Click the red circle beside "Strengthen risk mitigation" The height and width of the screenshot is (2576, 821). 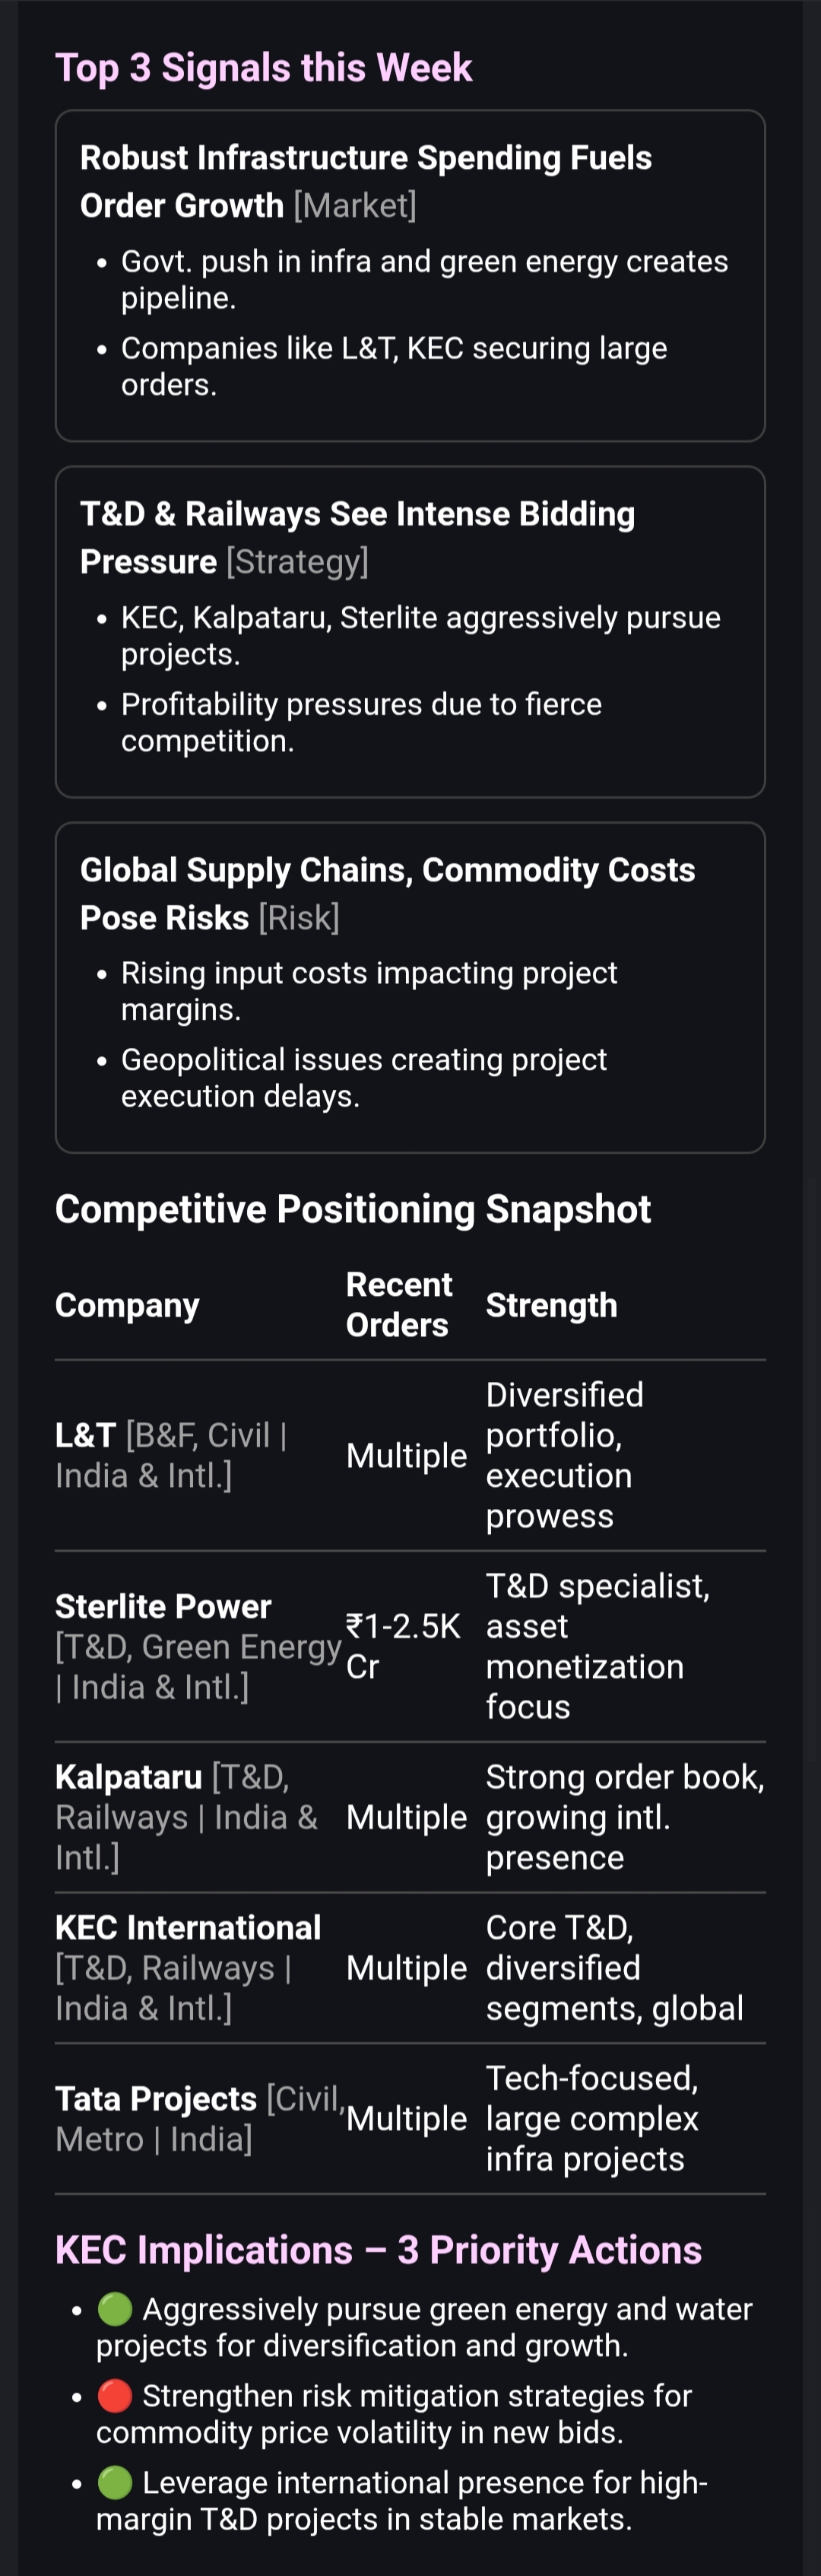click(x=115, y=2396)
